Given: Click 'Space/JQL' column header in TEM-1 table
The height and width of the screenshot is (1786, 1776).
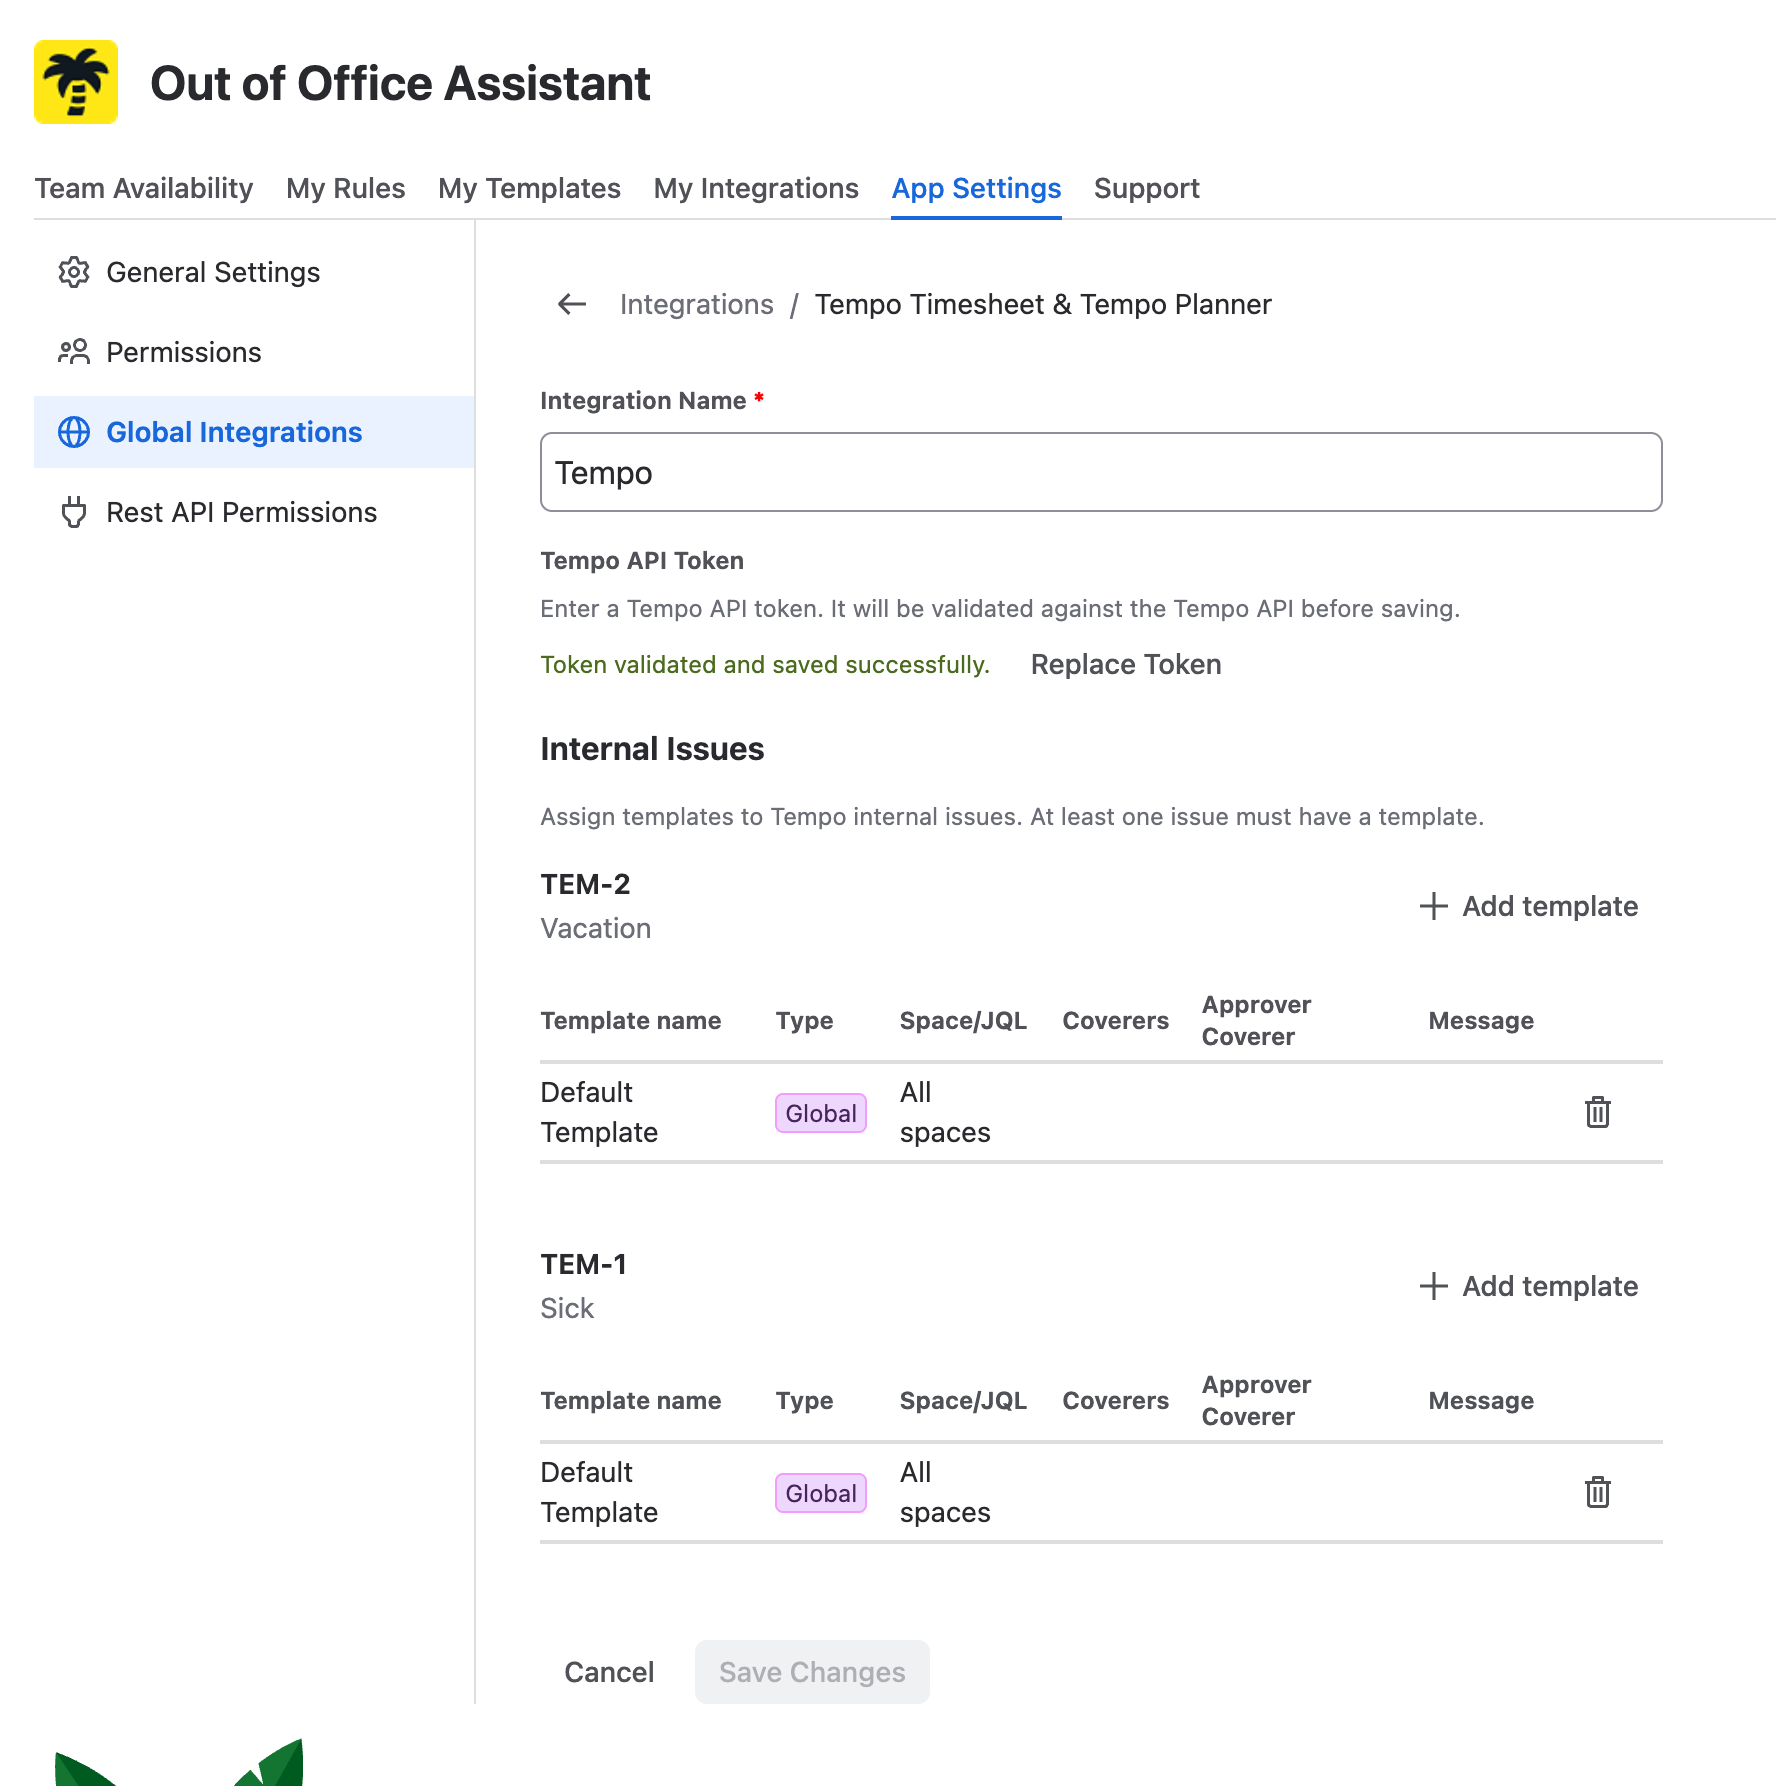Looking at the screenshot, I should 963,1400.
